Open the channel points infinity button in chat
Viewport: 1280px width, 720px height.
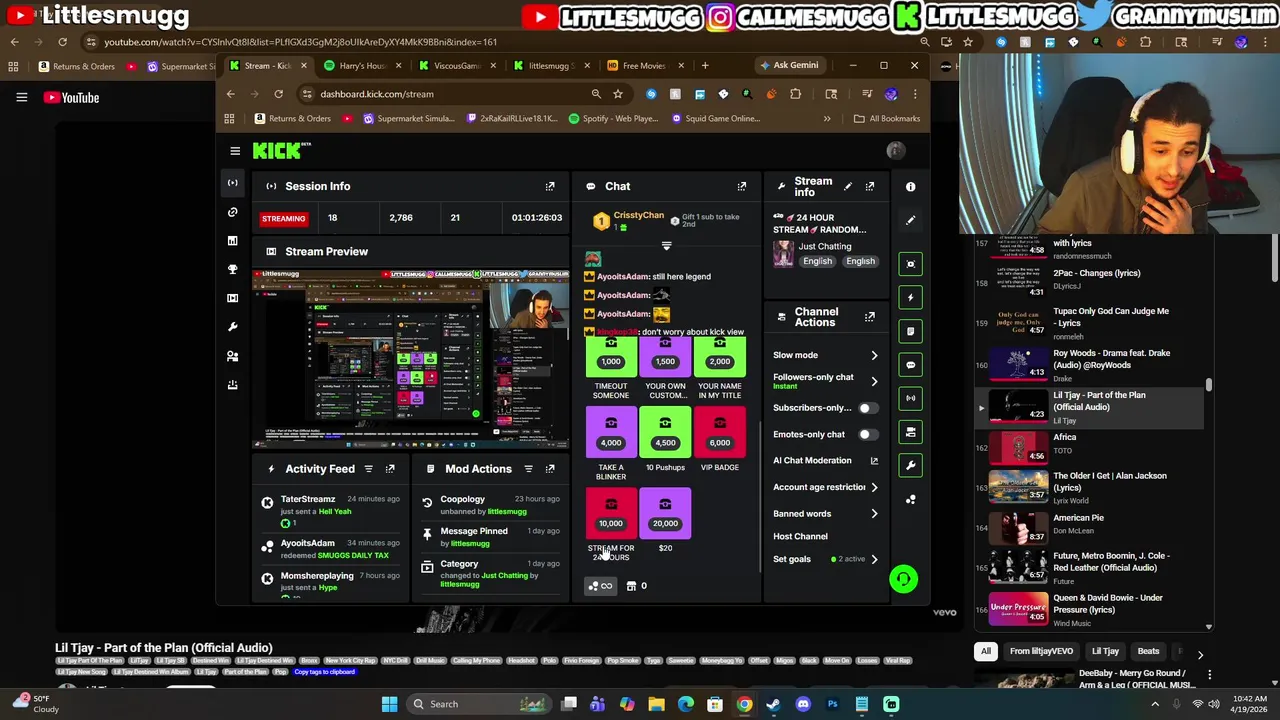(x=601, y=586)
